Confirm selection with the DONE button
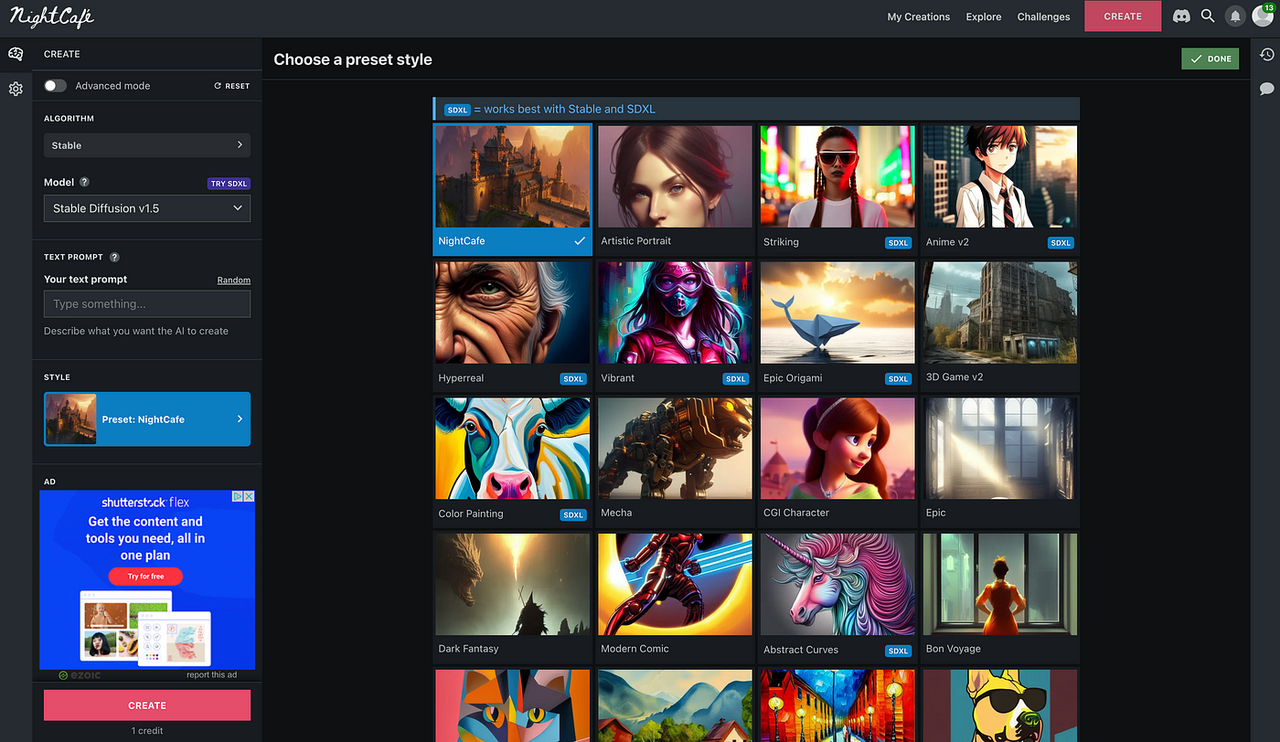Screen dimensions: 1280x742 click(1210, 58)
